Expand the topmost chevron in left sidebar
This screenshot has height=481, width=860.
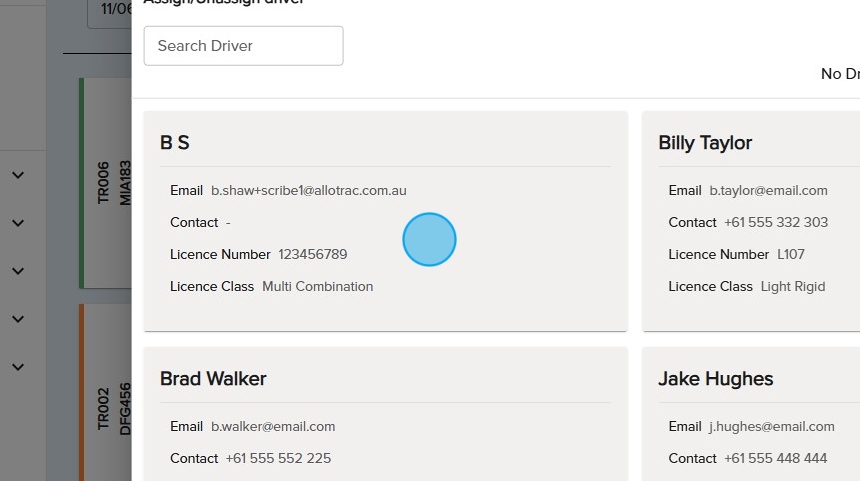18,175
